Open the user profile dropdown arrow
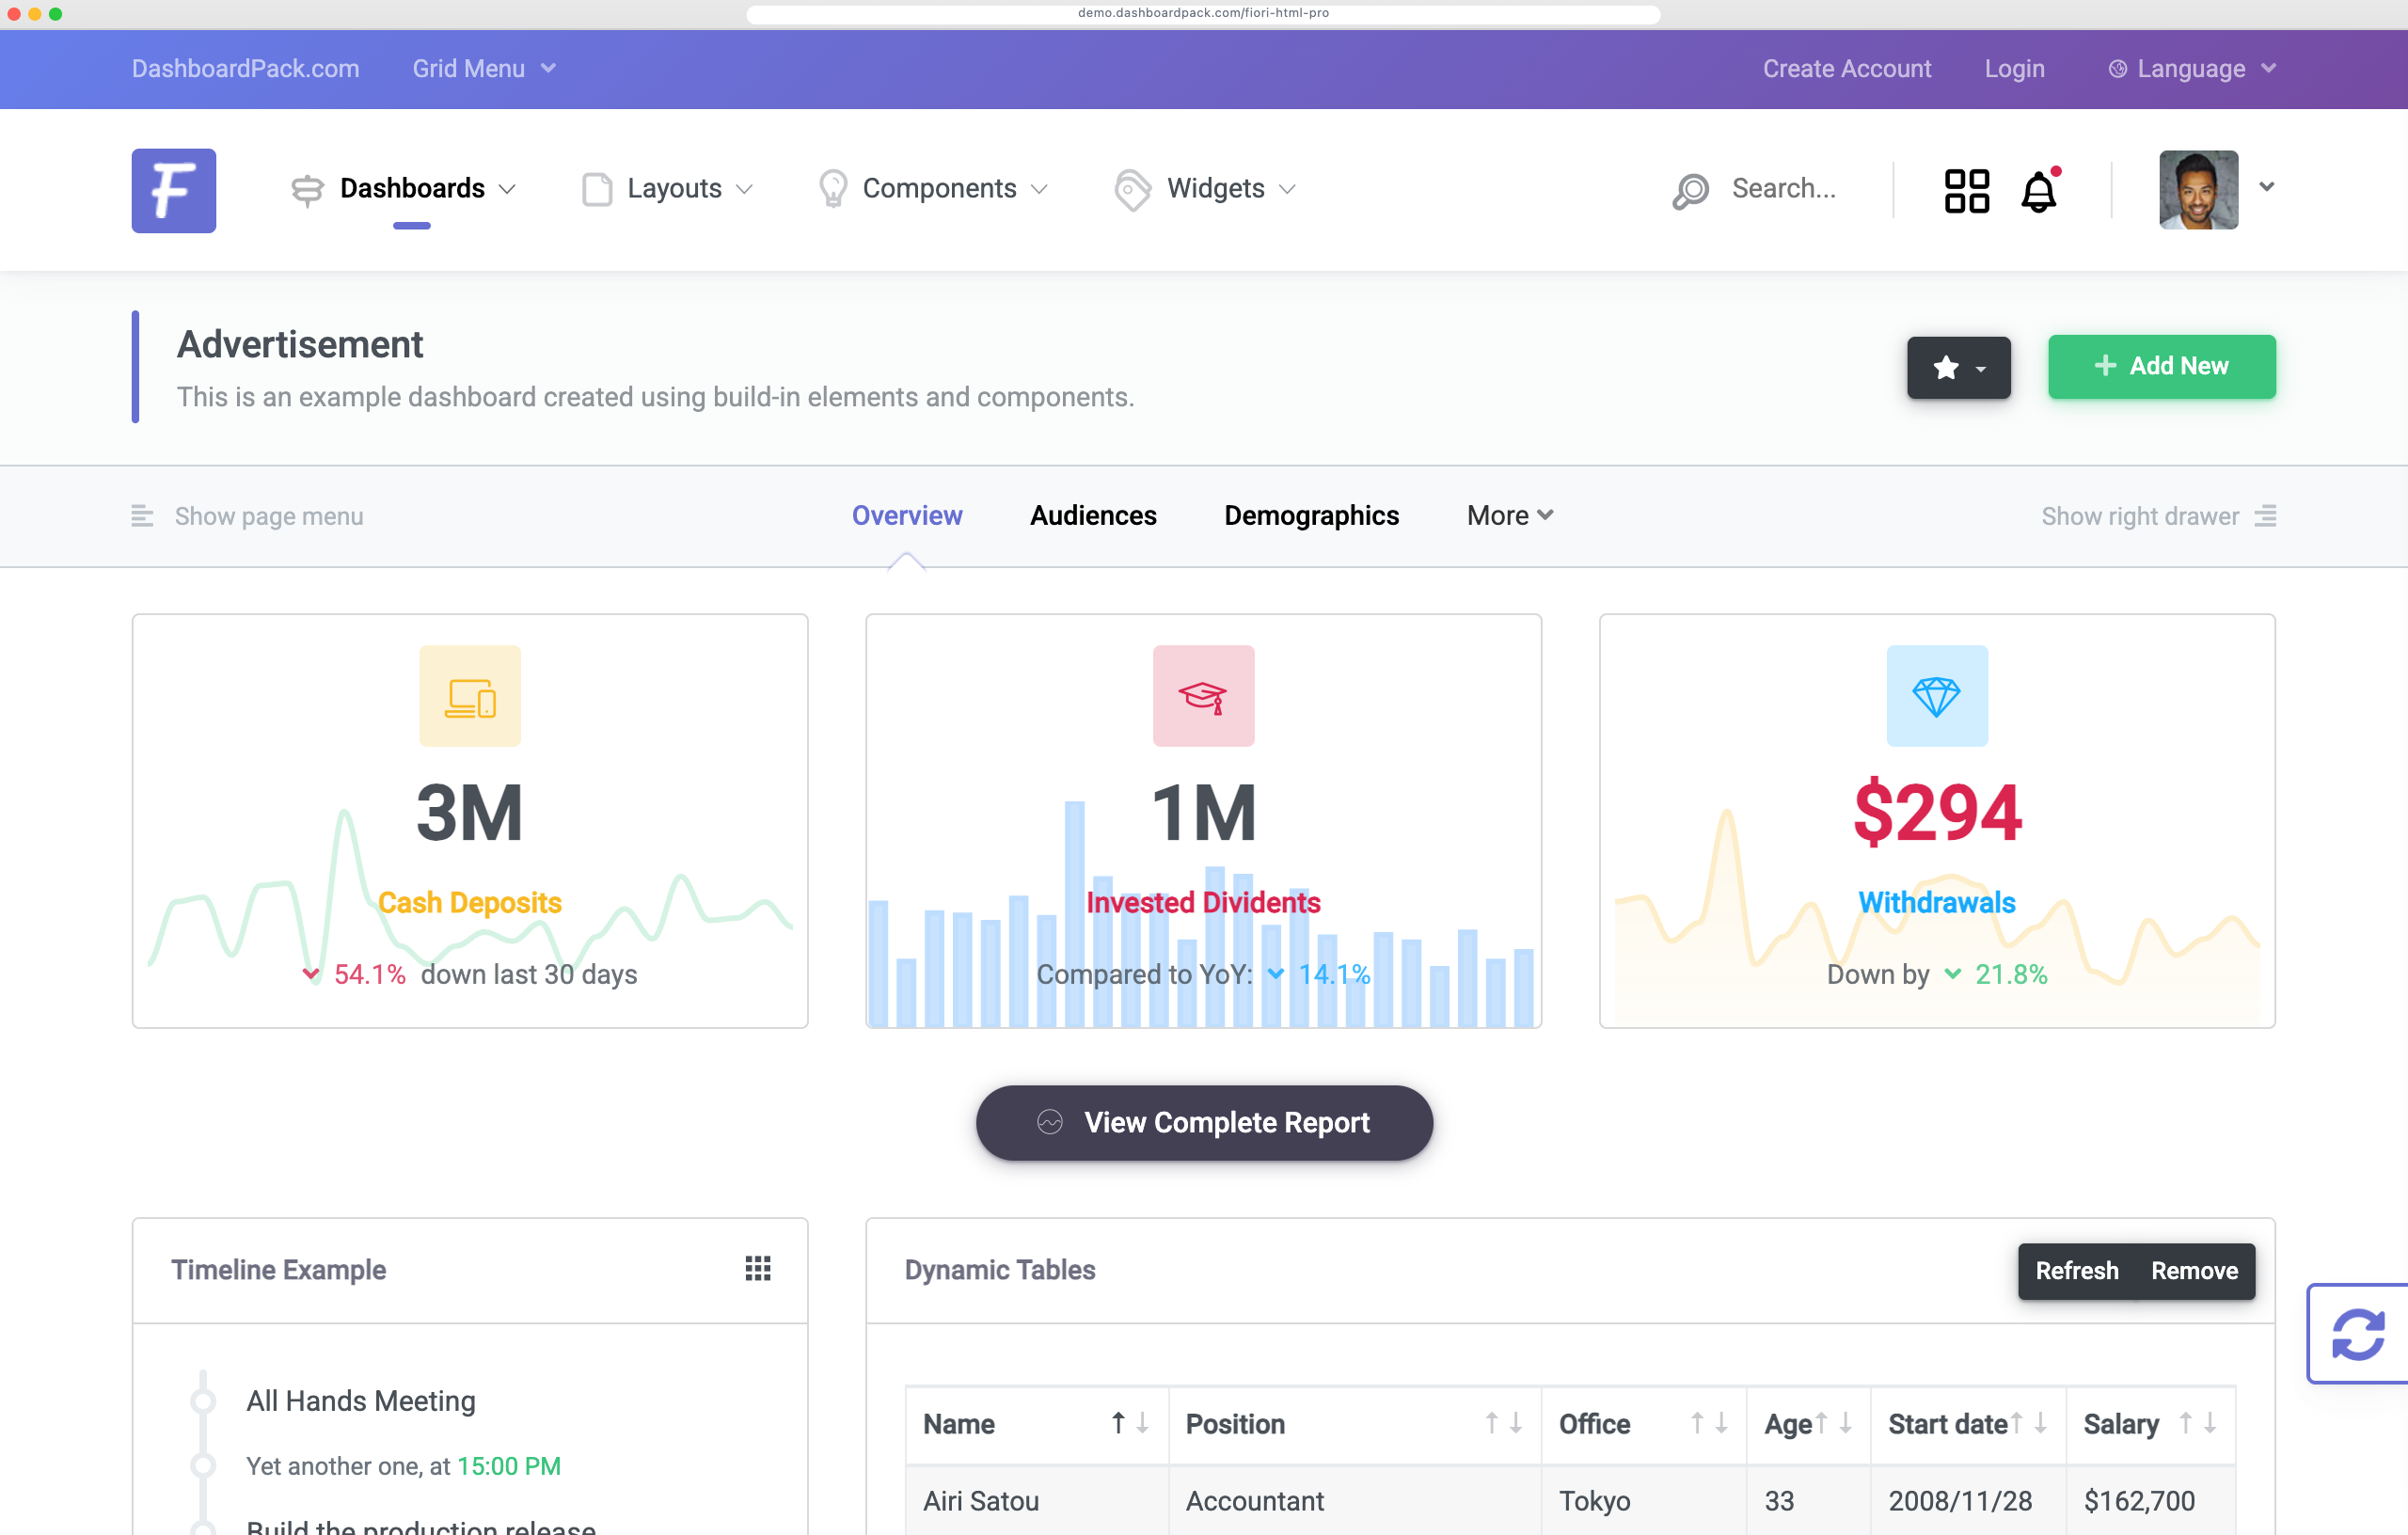This screenshot has height=1535, width=2408. 2266,187
